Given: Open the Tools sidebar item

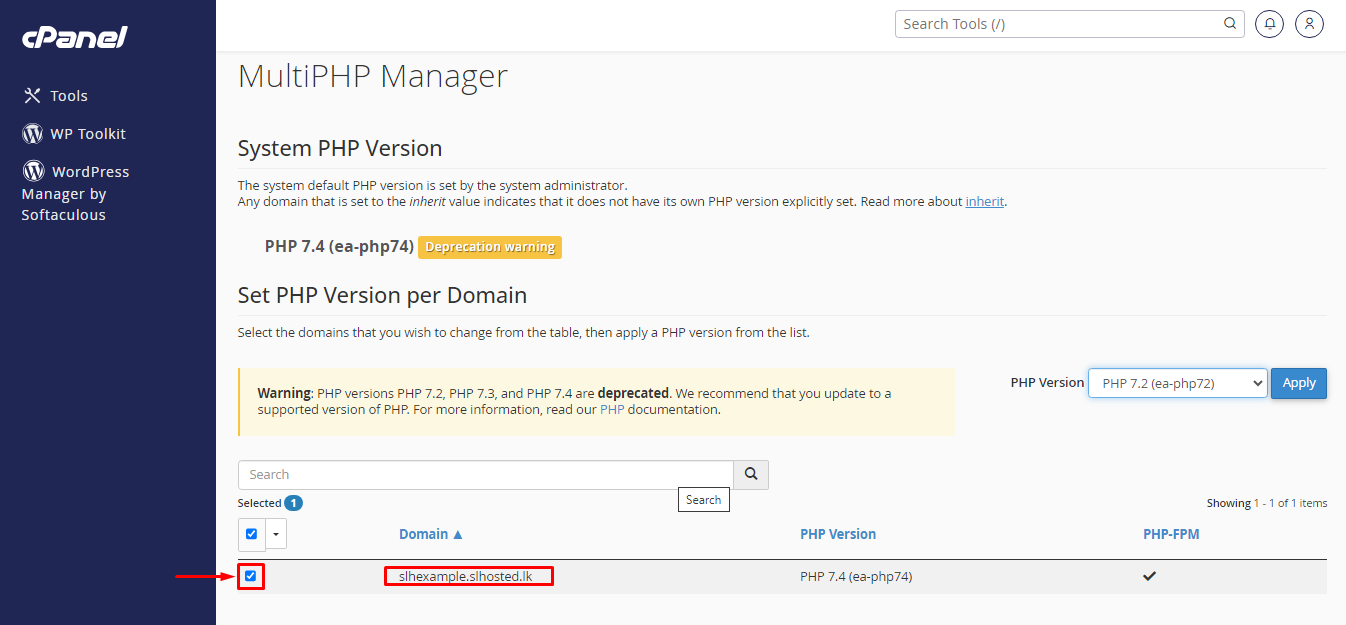Looking at the screenshot, I should pyautogui.click(x=69, y=96).
